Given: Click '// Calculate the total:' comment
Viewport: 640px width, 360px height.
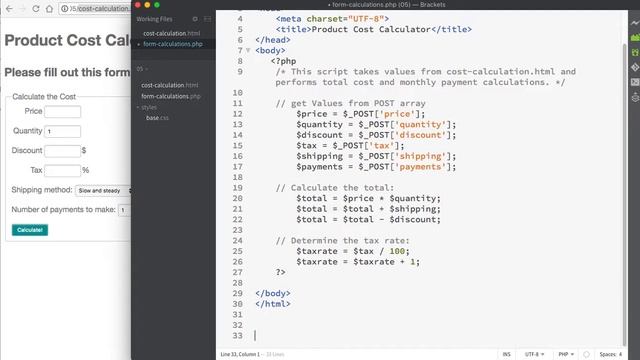Looking at the screenshot, I should [335, 188].
